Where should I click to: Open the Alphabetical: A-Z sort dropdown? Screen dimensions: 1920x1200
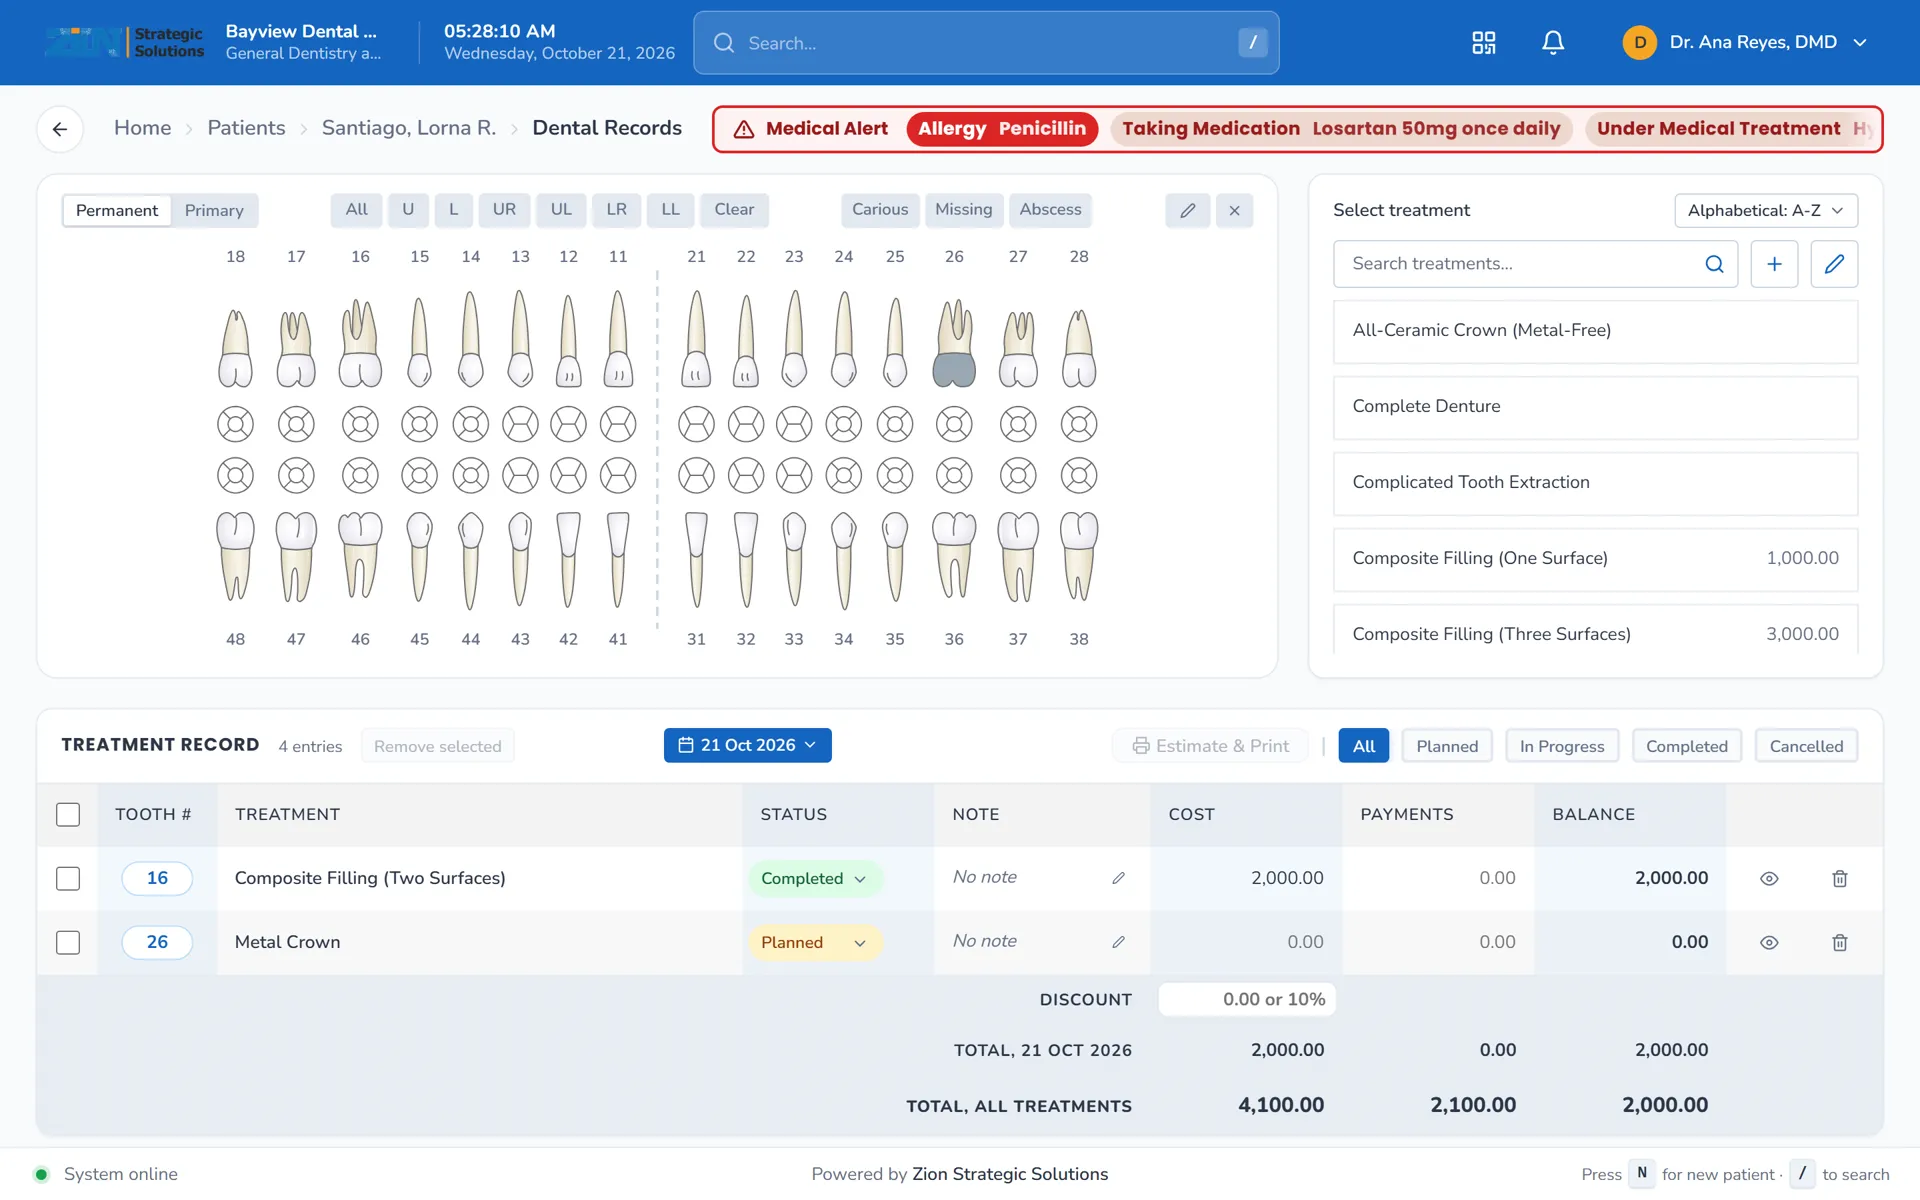(x=1765, y=210)
